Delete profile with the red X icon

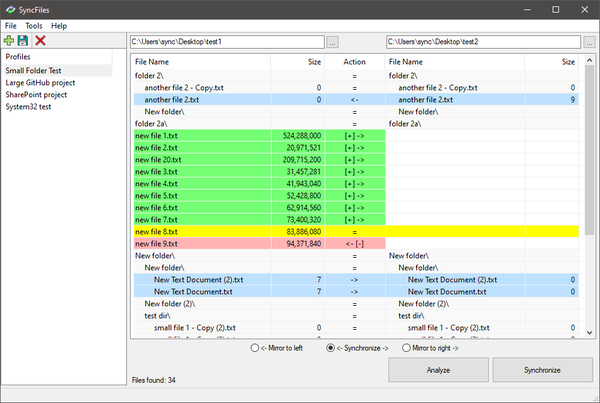(40, 41)
